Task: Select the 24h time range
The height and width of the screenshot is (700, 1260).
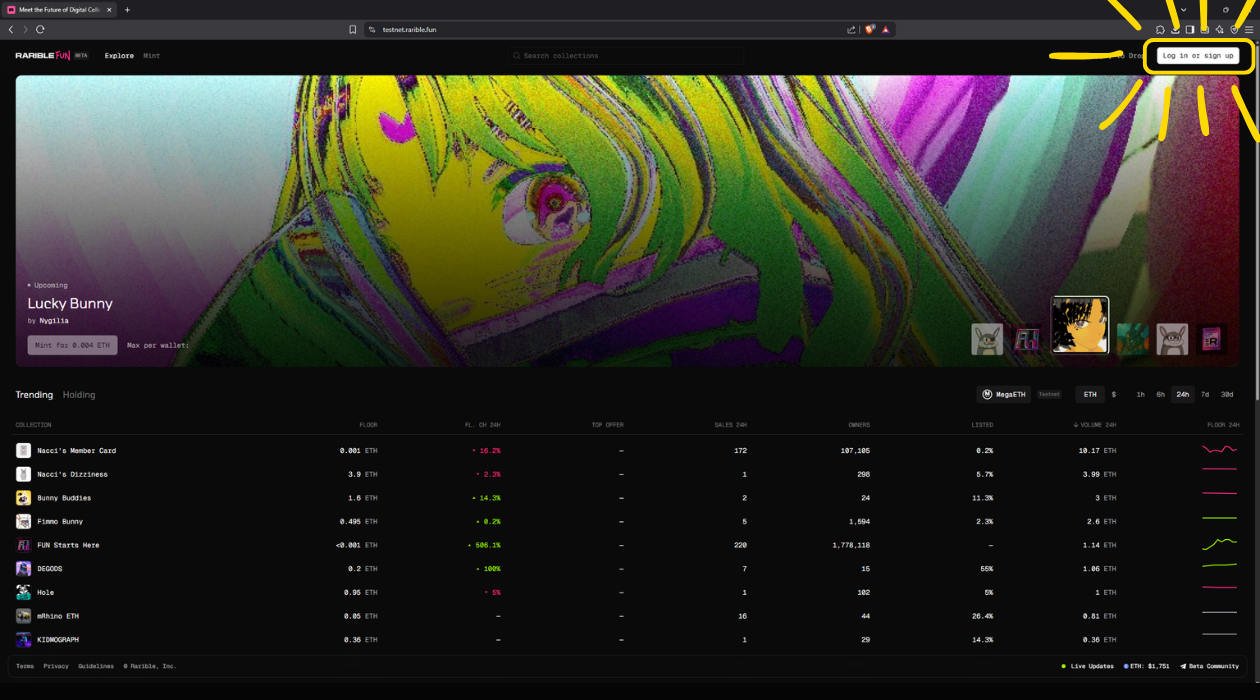Action: [1183, 395]
